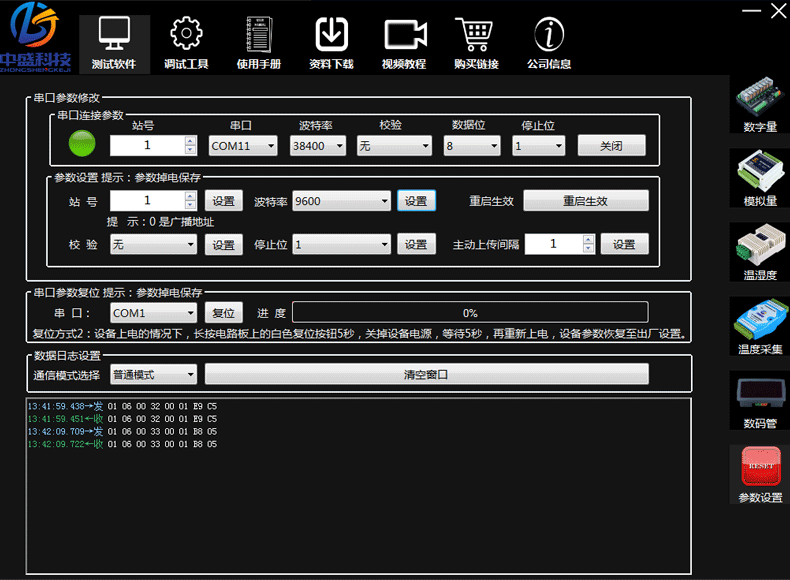Select the 数码管 device in sidebar

click(760, 401)
